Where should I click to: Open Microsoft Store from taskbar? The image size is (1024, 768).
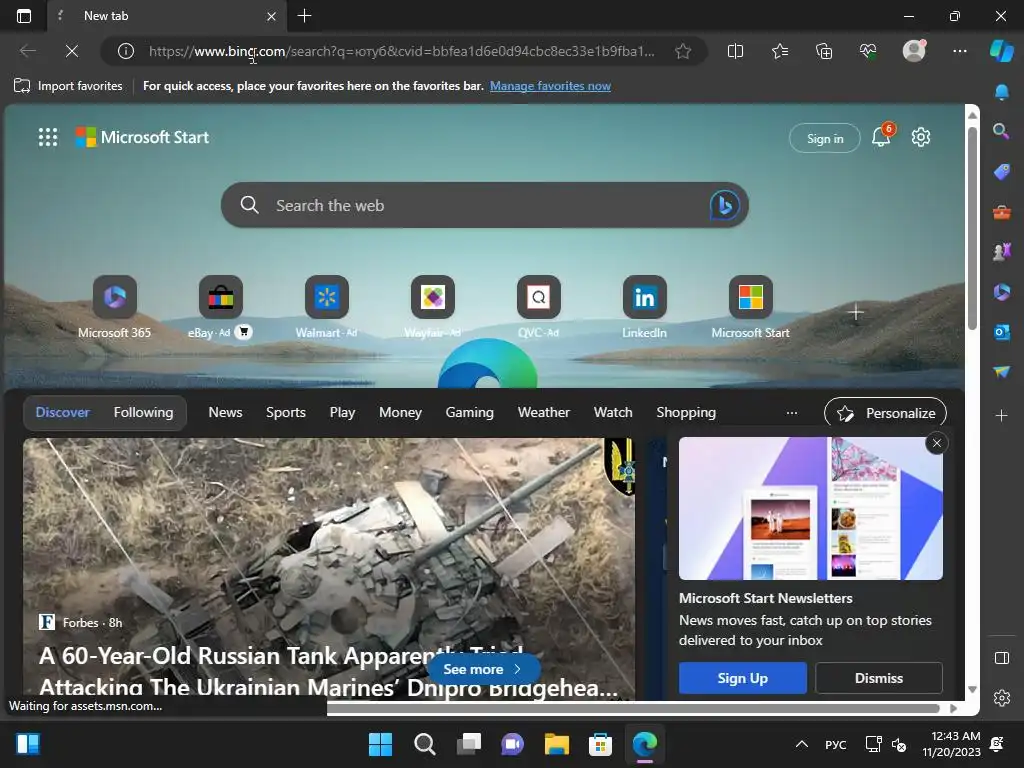coord(600,744)
